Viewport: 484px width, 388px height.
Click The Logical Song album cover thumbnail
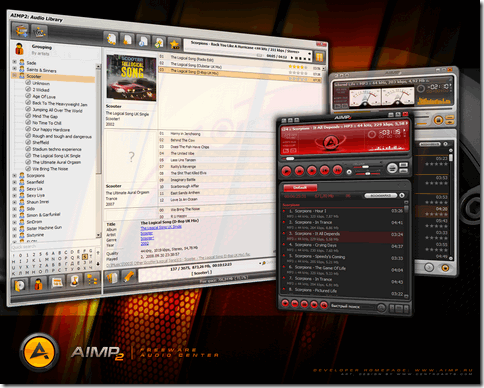tap(131, 78)
